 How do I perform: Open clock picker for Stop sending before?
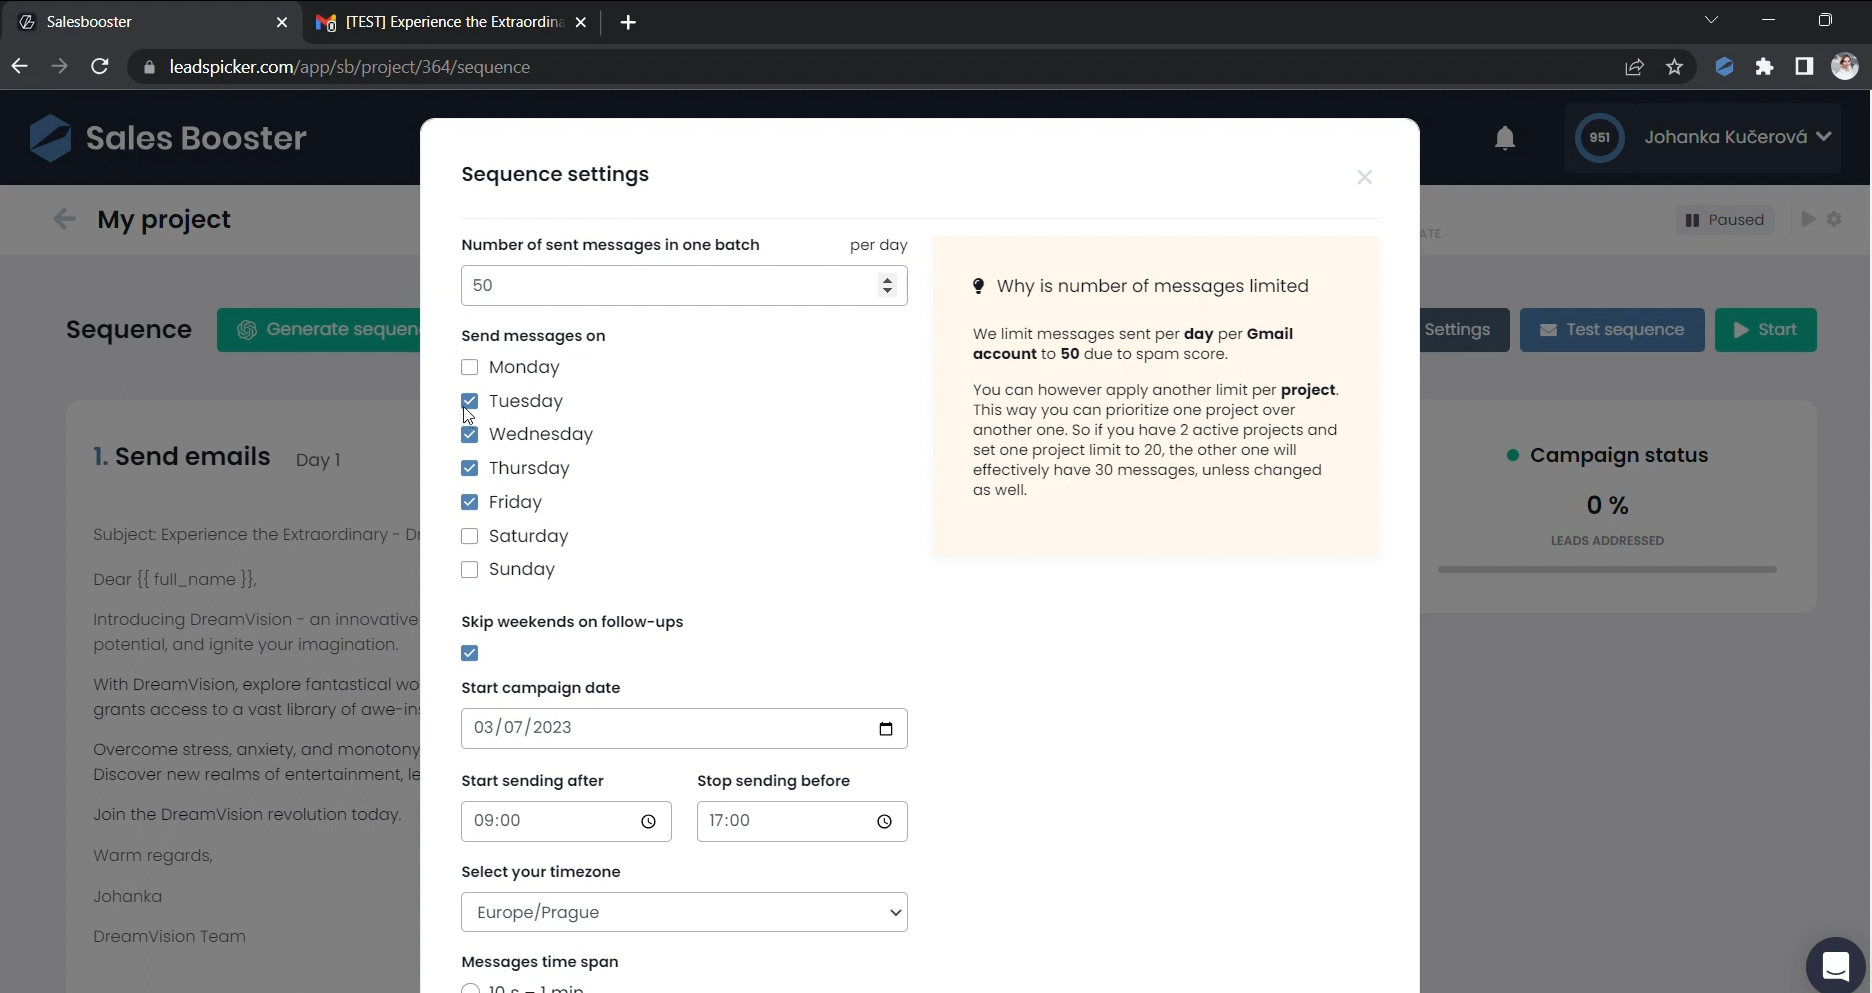point(884,821)
